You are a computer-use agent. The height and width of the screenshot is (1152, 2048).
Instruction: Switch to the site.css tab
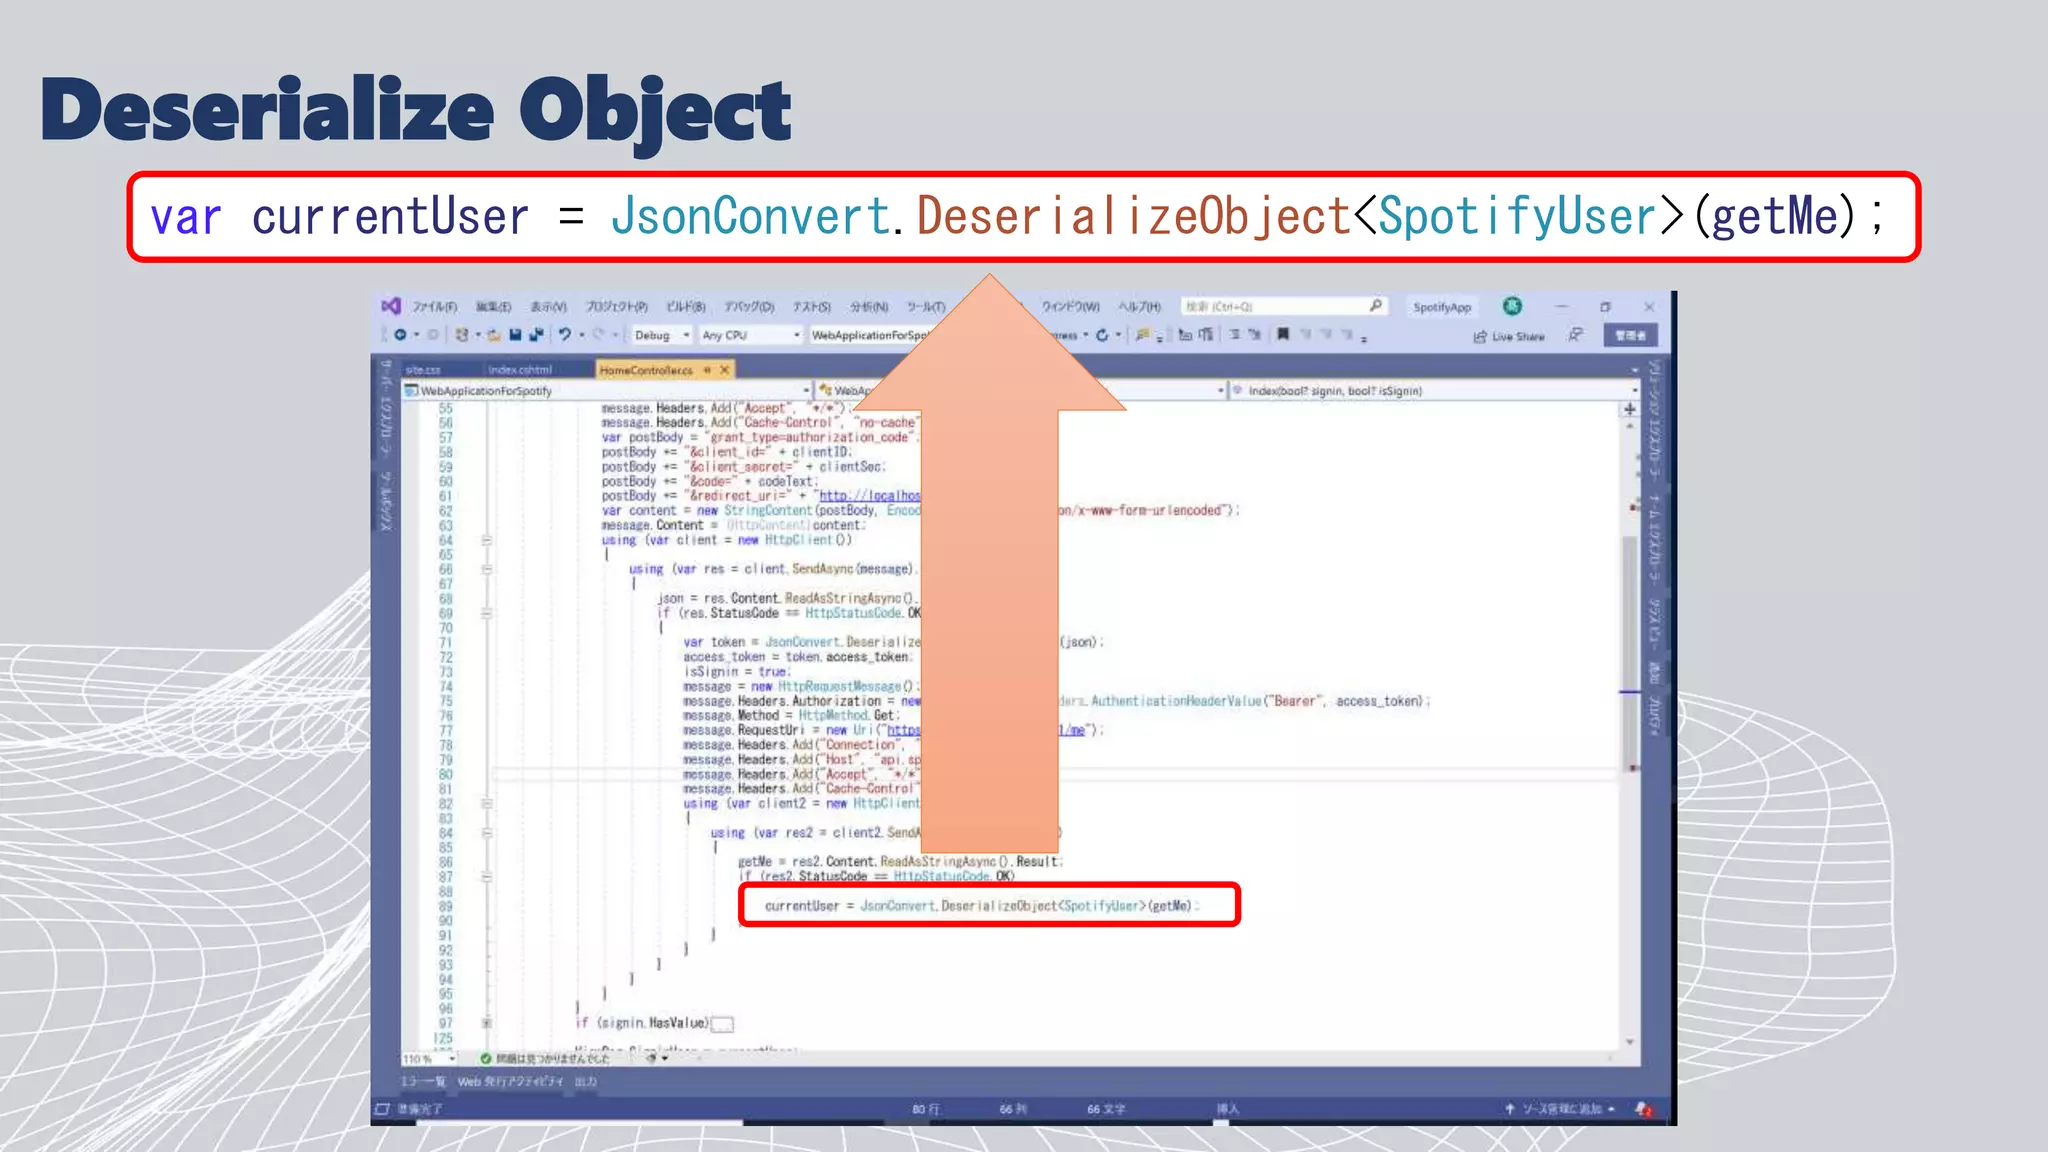pos(423,370)
